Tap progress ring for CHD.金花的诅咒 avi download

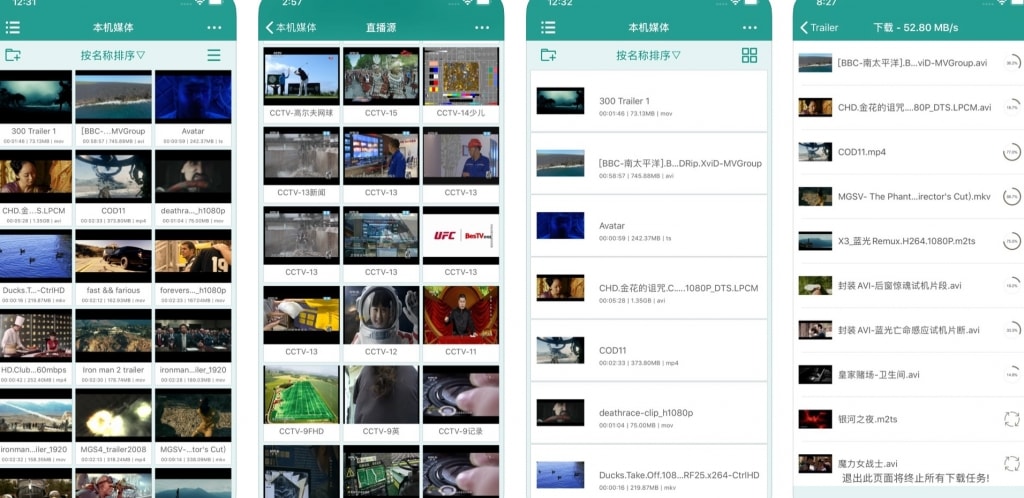point(1012,108)
